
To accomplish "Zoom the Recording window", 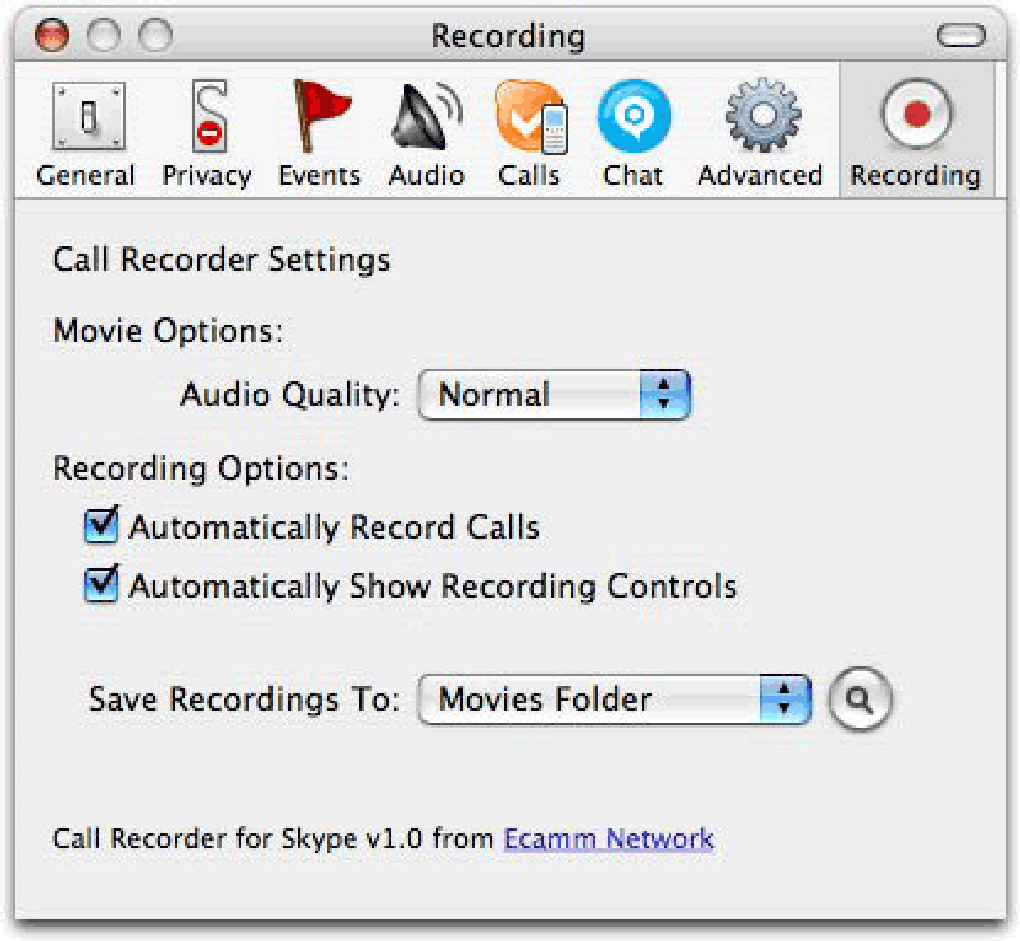I will coord(155,37).
